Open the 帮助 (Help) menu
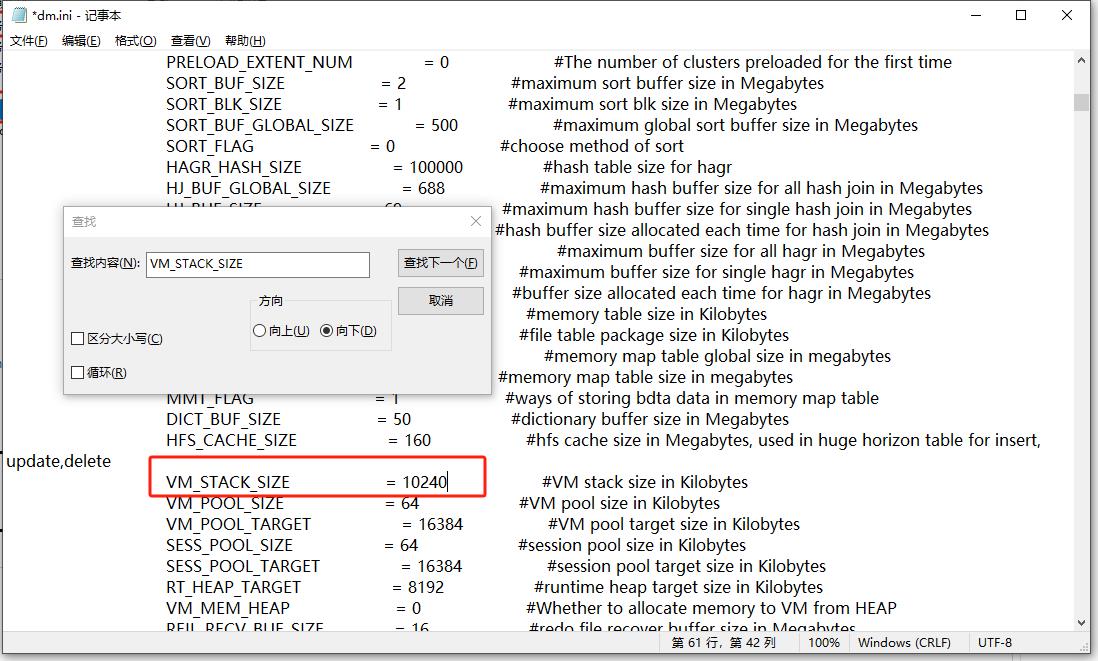The image size is (1098, 661). [245, 40]
